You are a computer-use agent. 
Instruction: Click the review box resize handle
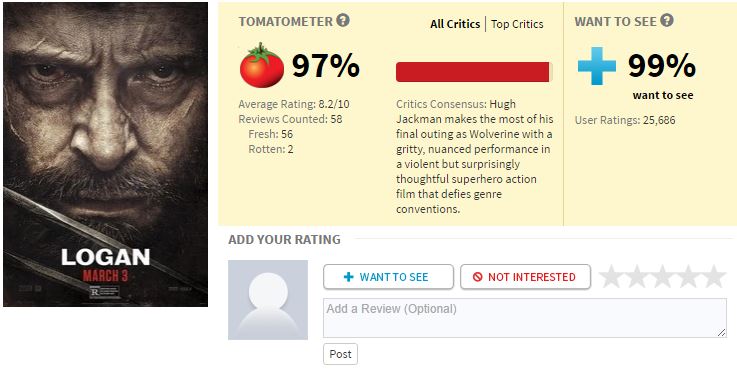721,332
